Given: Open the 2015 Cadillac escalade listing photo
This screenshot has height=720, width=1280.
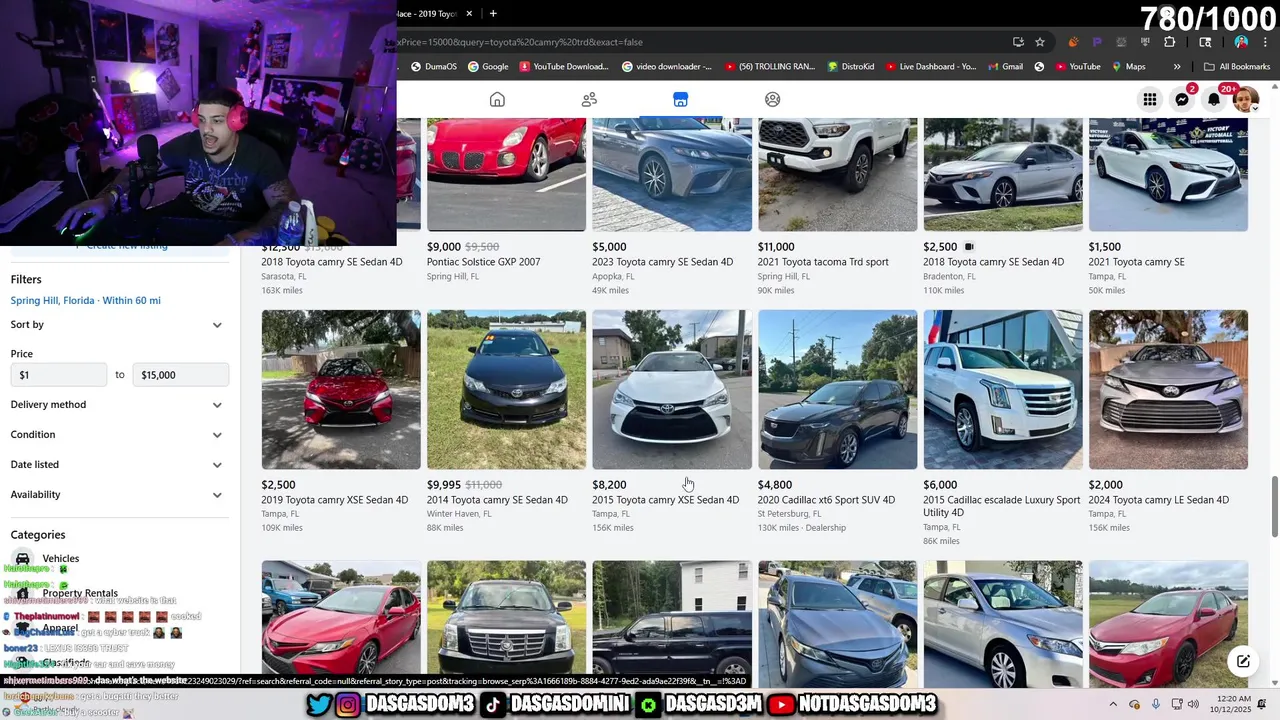Looking at the screenshot, I should click(x=1003, y=389).
